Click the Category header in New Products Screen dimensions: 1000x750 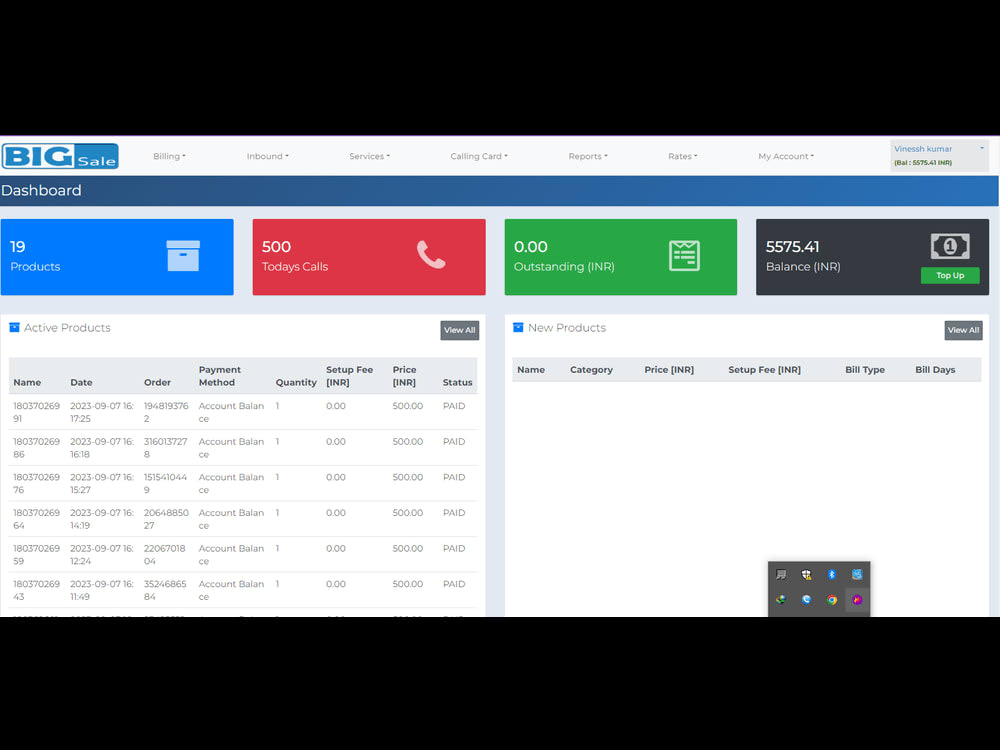pyautogui.click(x=591, y=370)
